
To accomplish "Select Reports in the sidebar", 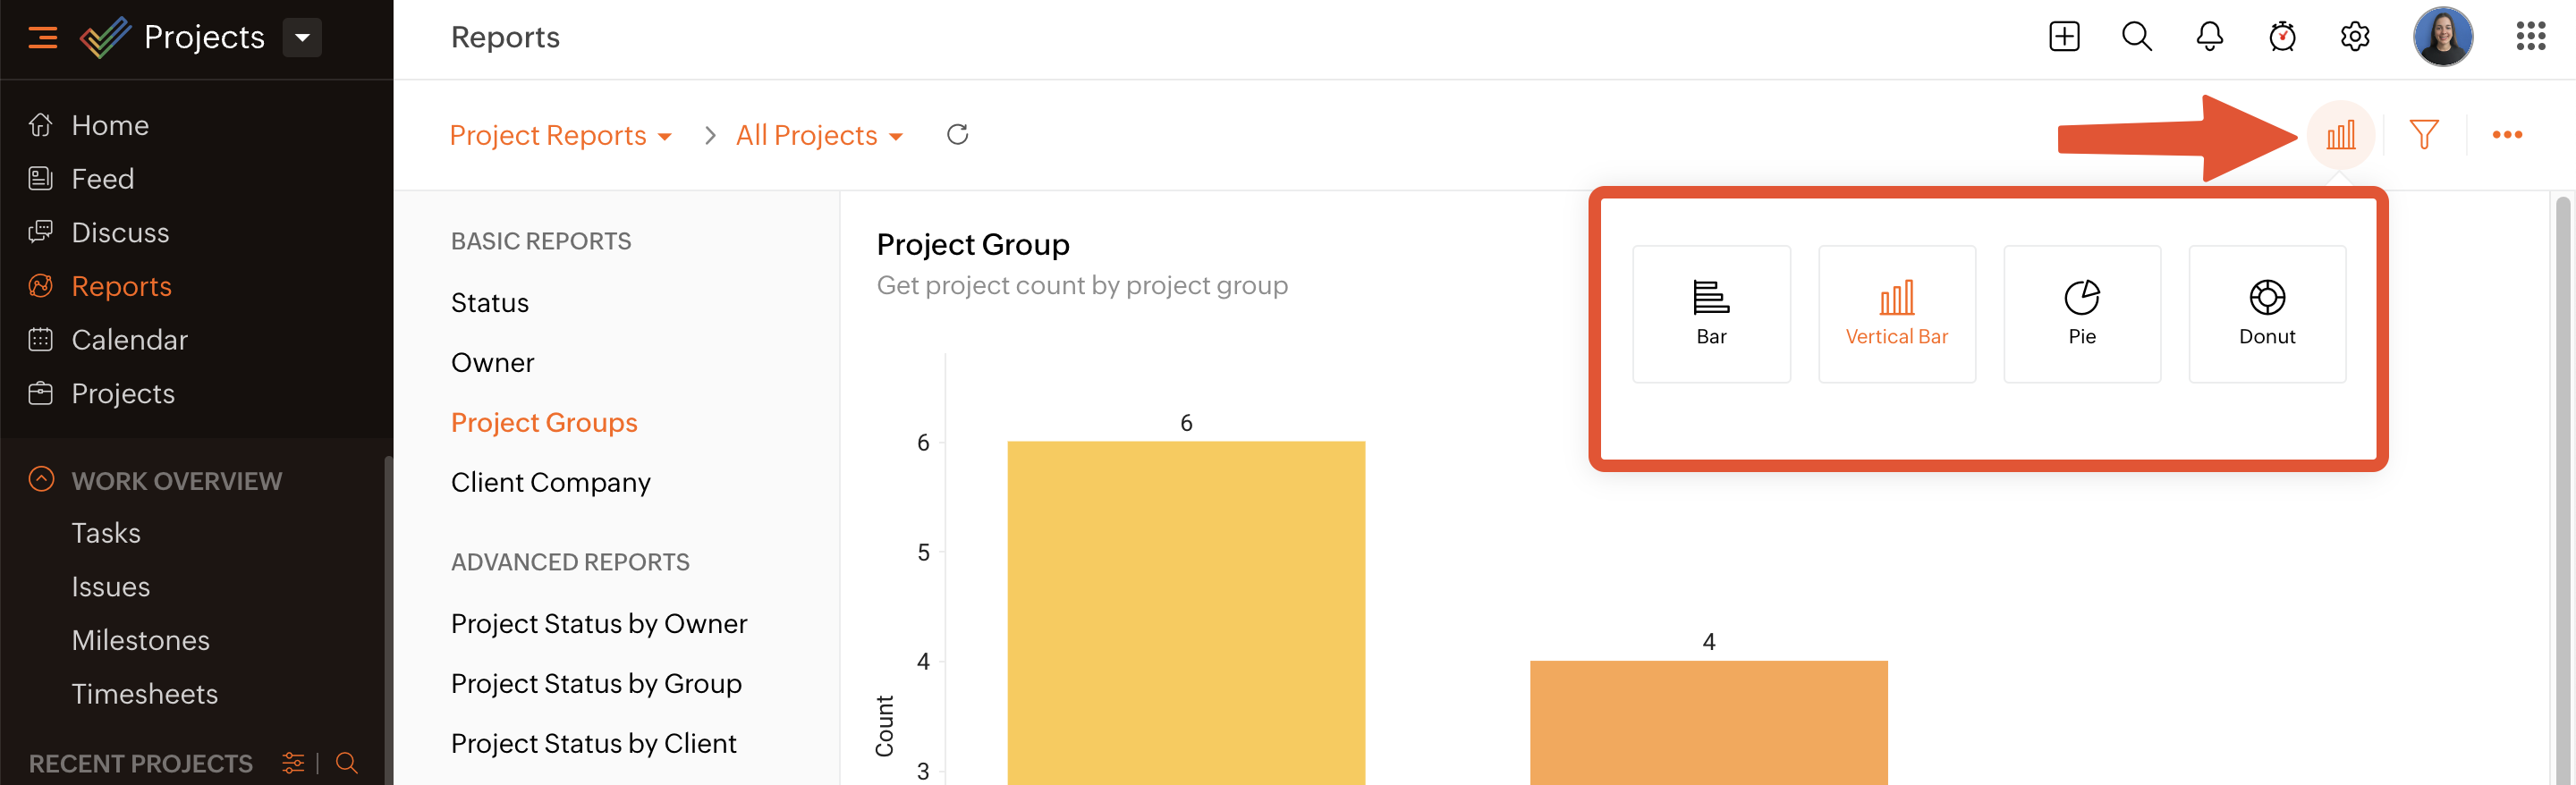I will [x=122, y=286].
